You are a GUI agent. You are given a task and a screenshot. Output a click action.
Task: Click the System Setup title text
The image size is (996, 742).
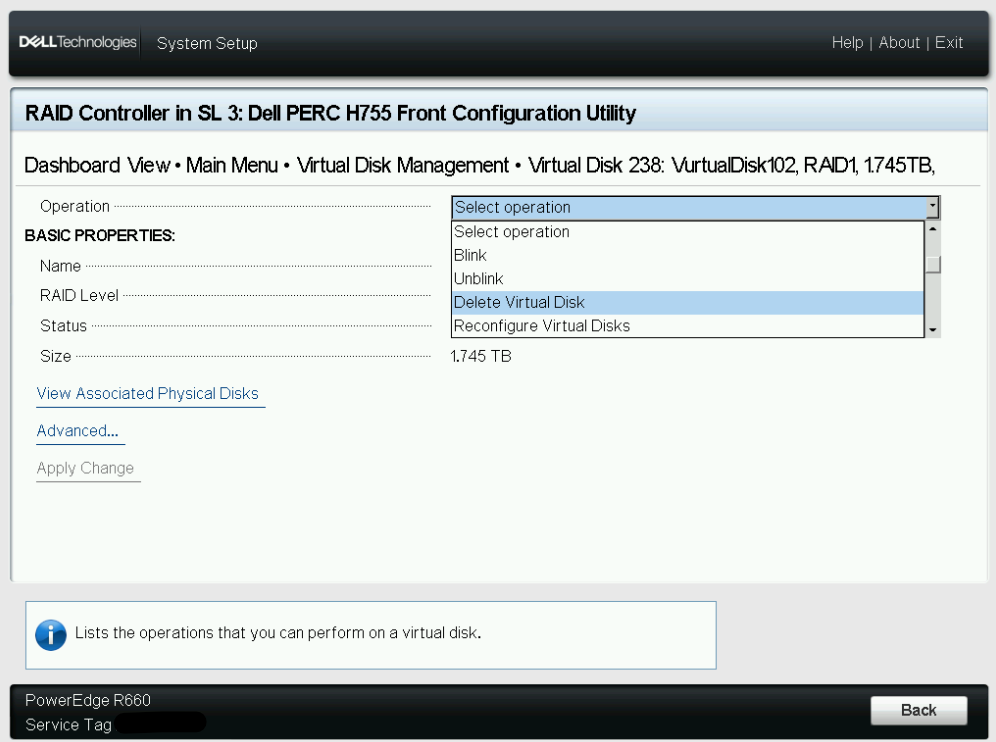[207, 43]
